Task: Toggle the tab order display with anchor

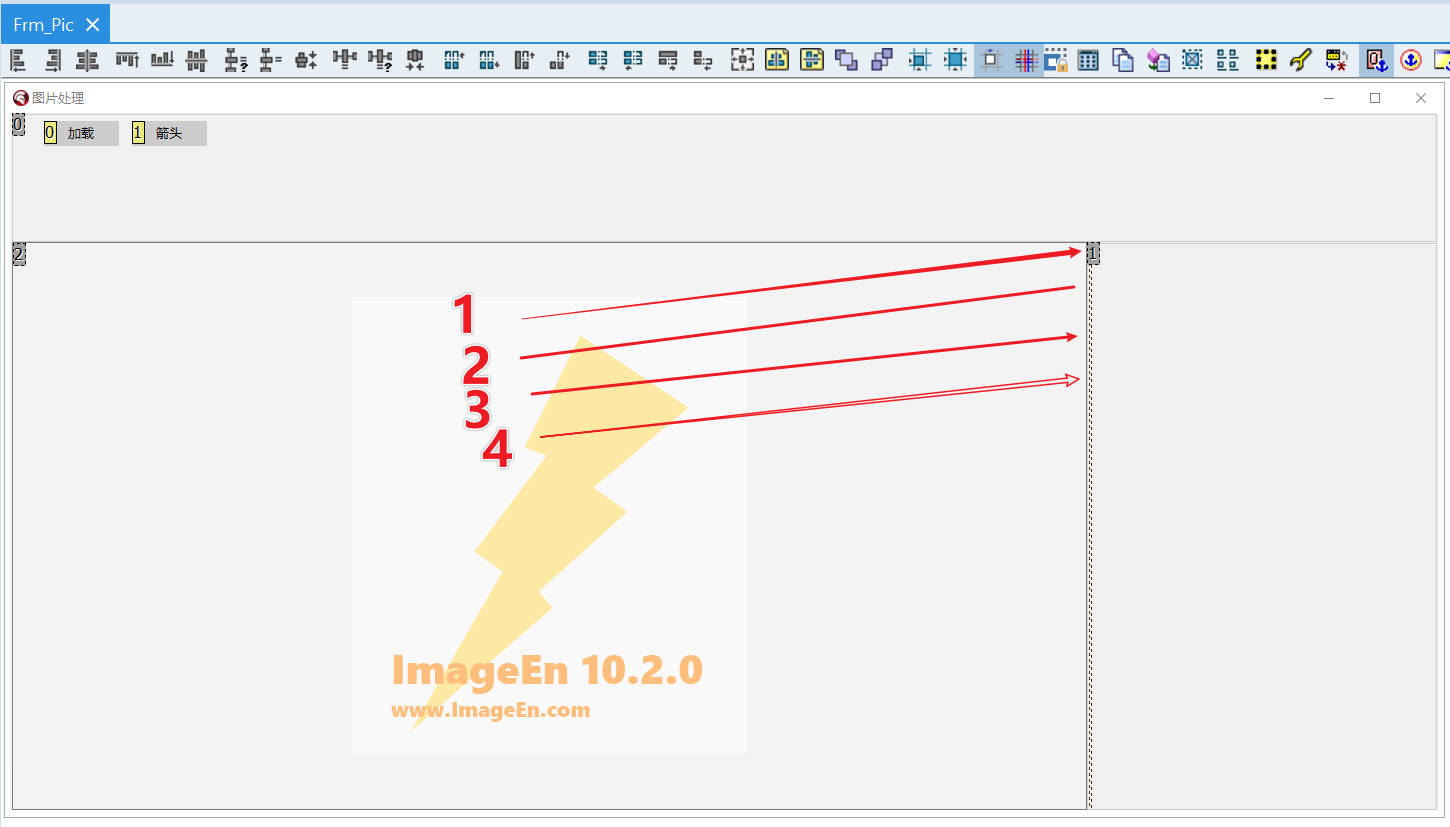Action: [x=1377, y=61]
